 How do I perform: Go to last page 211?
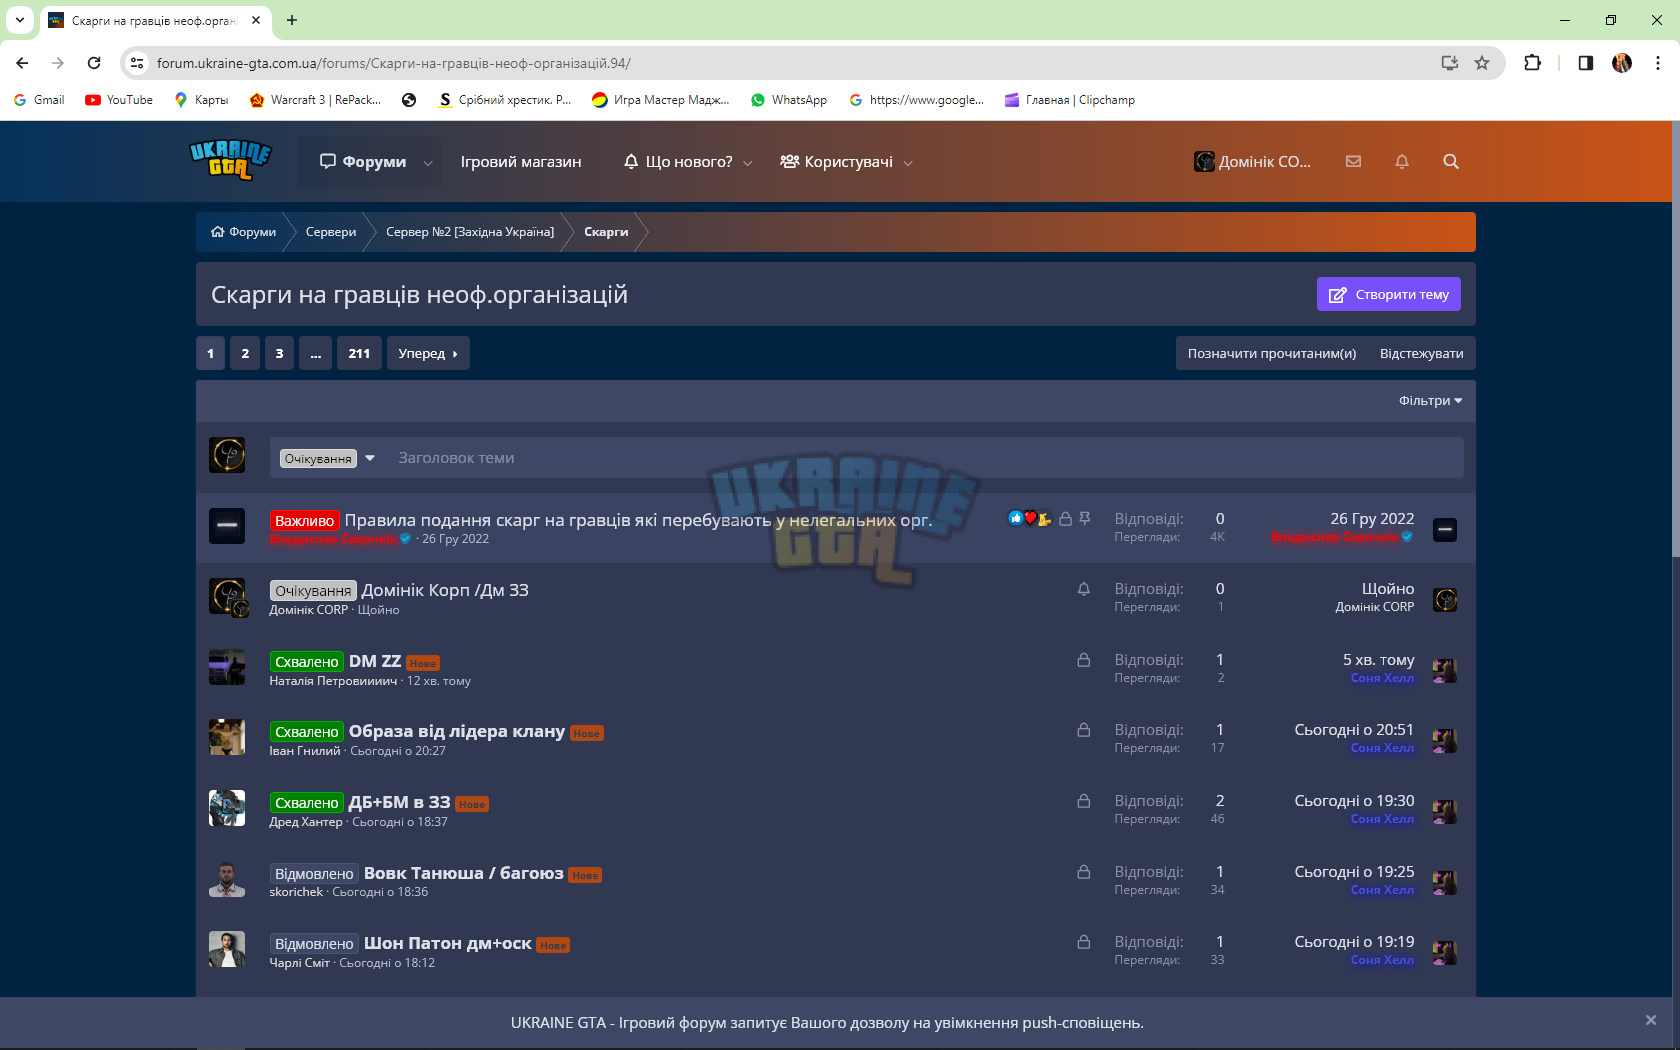point(359,353)
